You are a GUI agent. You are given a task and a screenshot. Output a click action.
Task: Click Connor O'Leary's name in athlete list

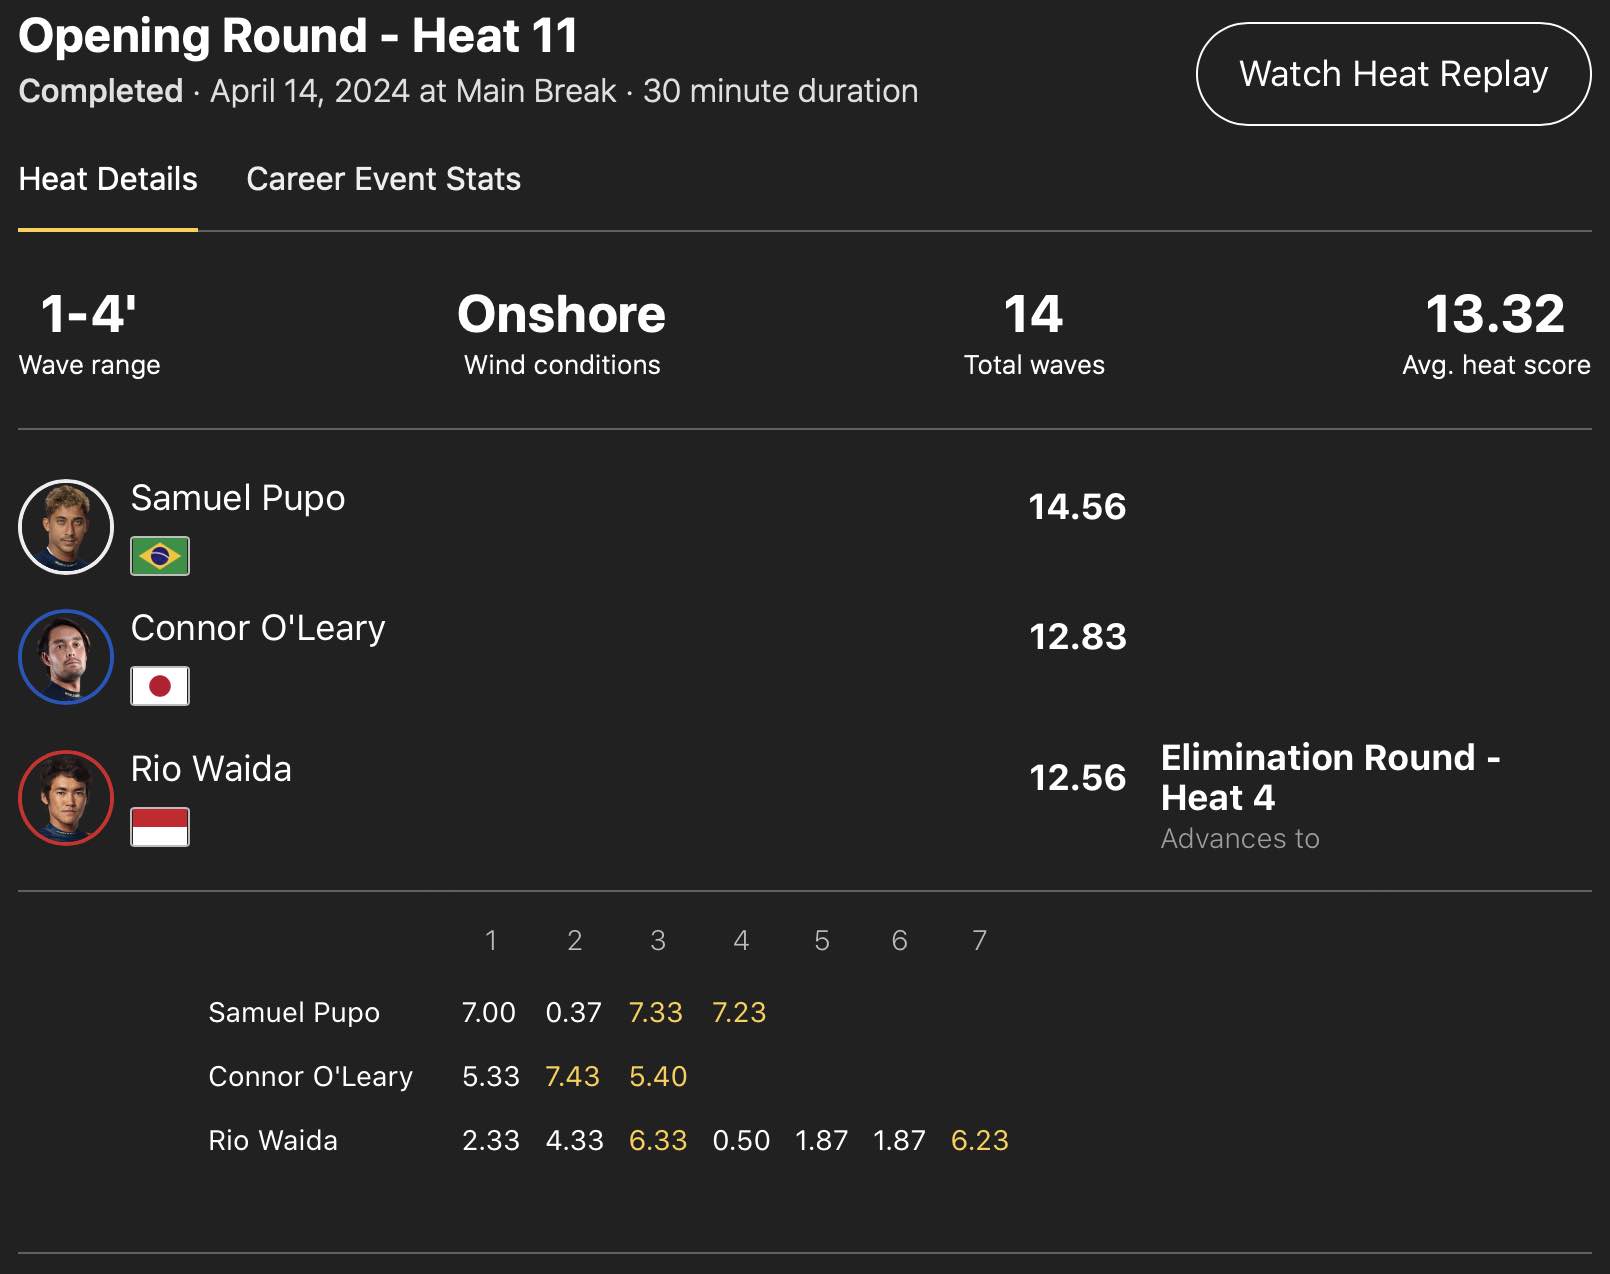(x=258, y=628)
